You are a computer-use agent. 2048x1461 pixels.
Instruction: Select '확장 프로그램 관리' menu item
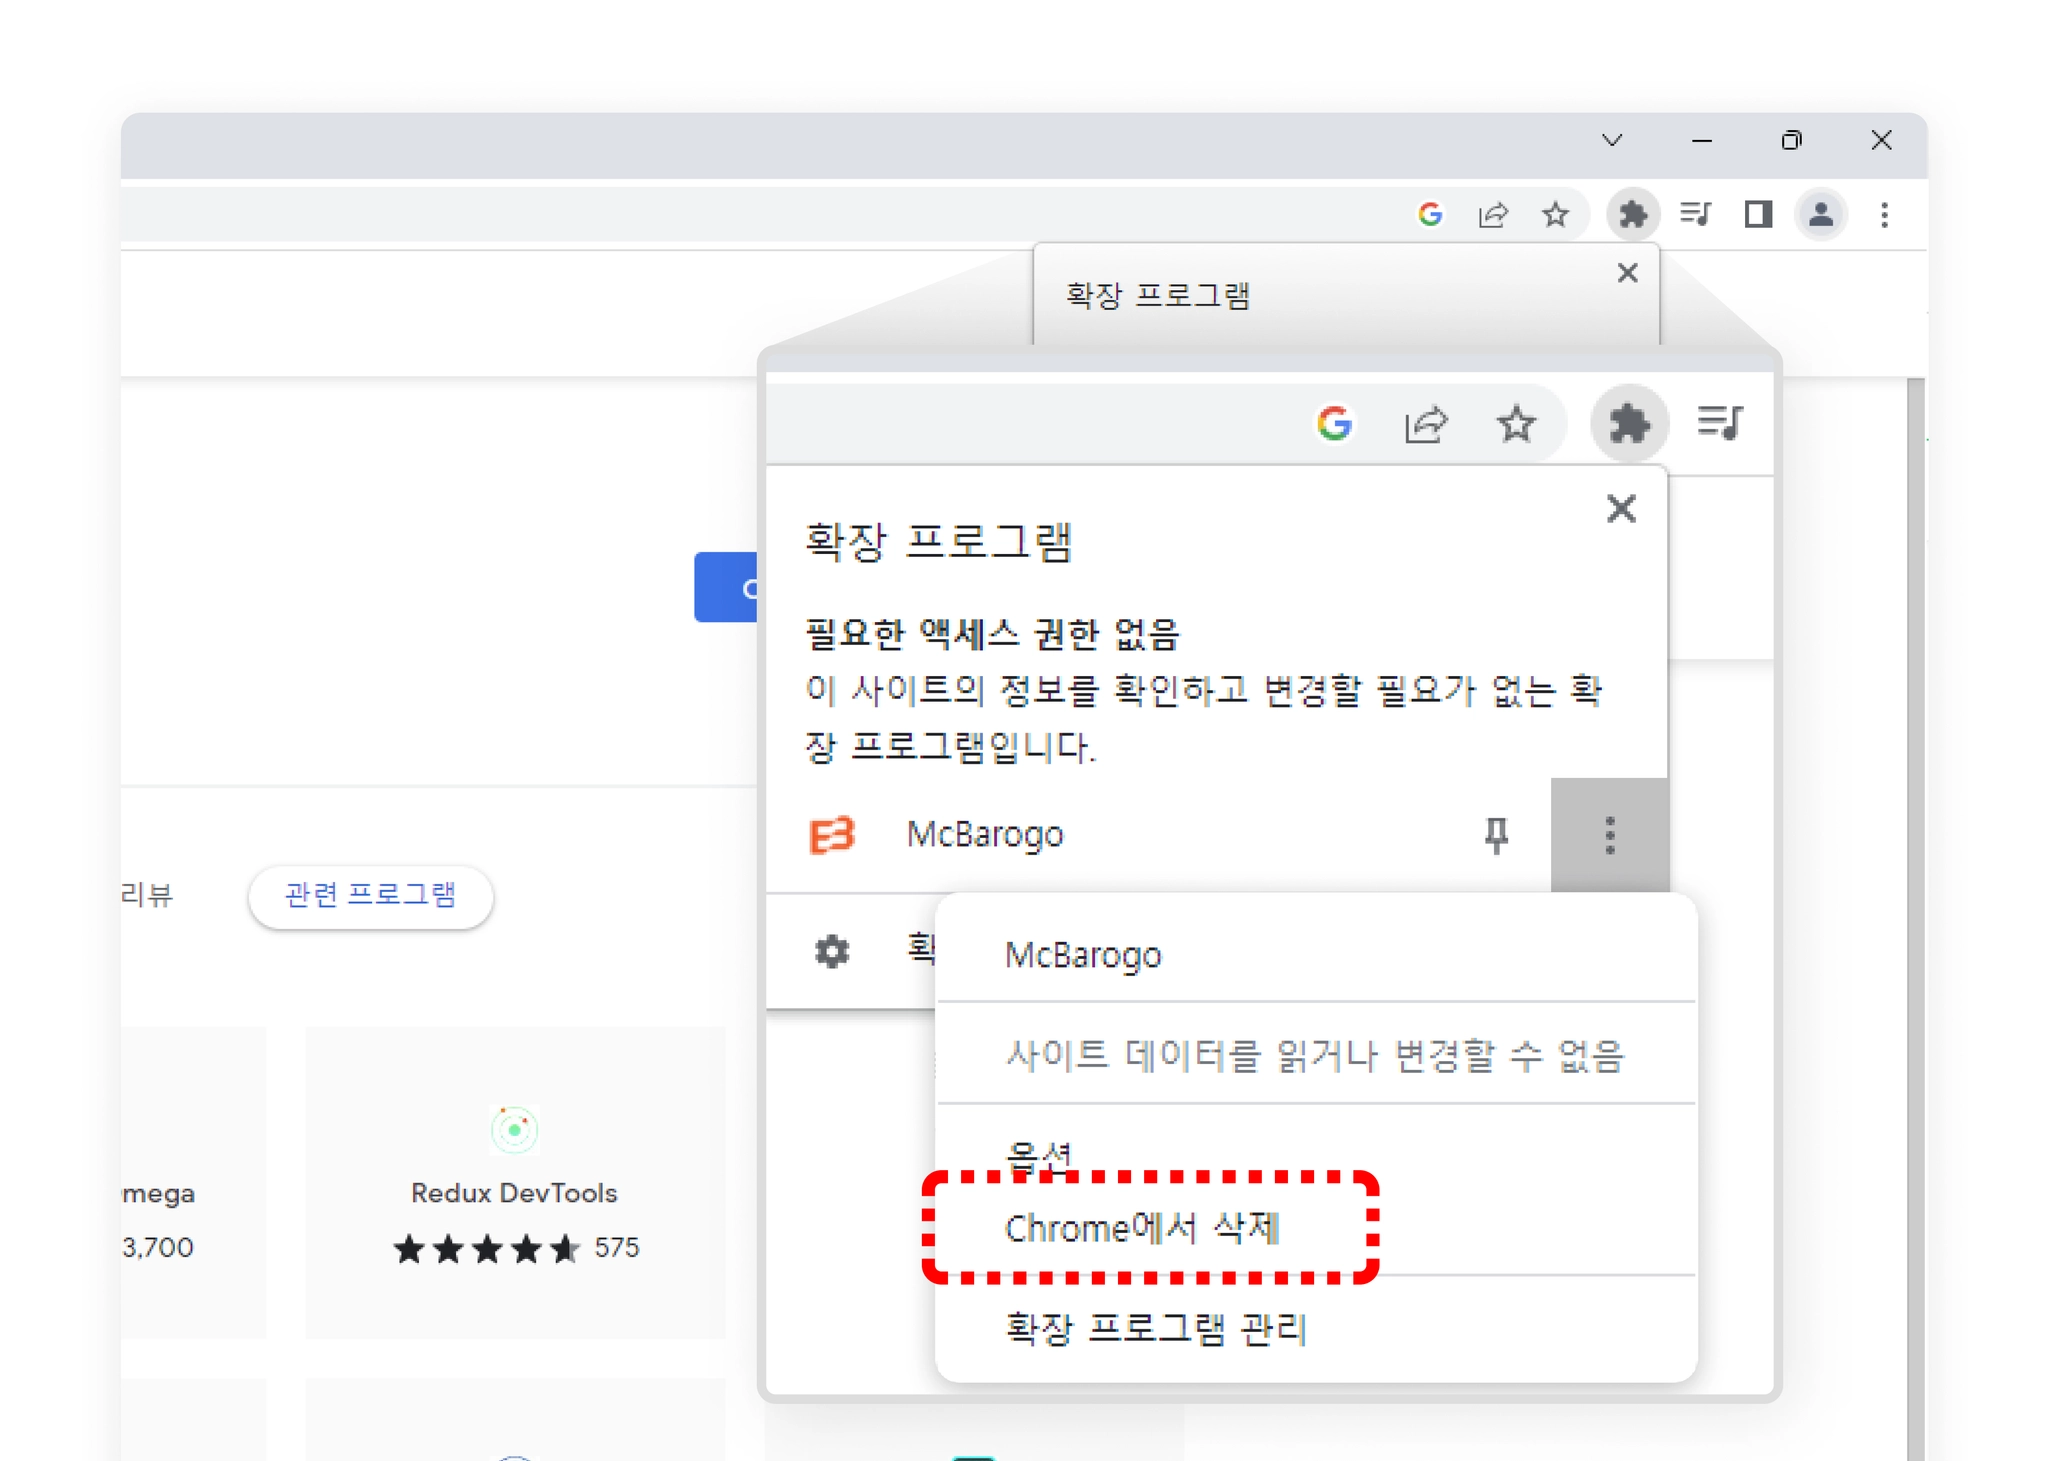(1156, 1328)
